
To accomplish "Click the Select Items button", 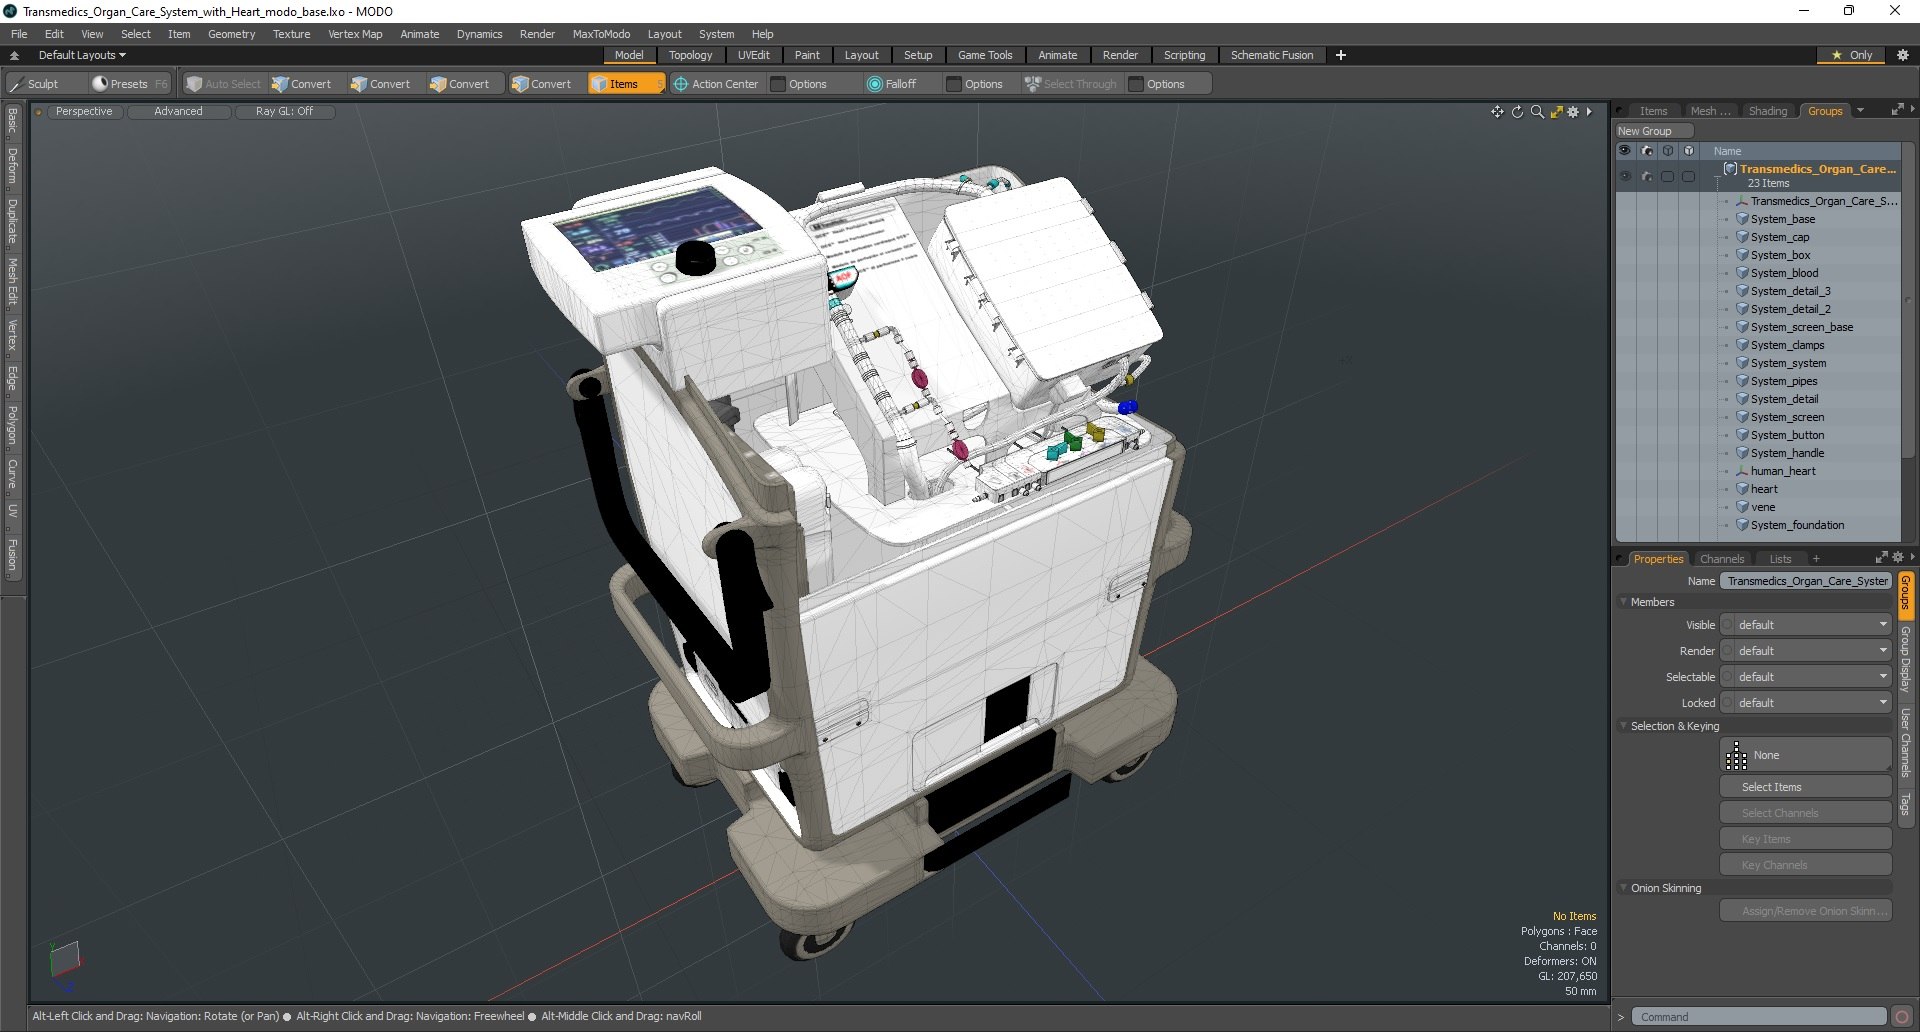I will [x=1805, y=787].
